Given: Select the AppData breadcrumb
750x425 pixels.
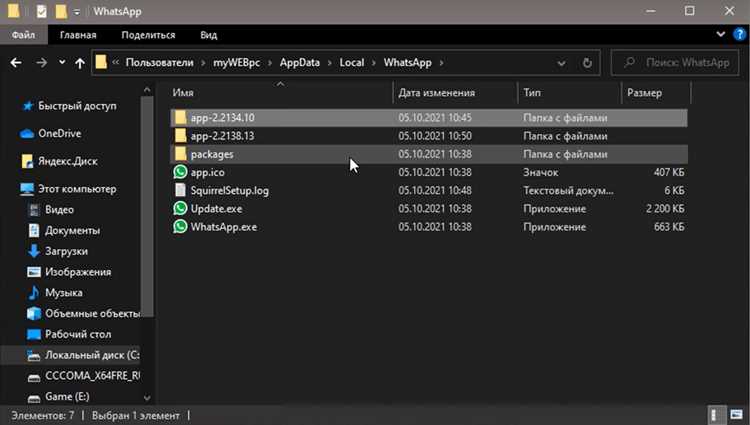Looking at the screenshot, I should (300, 63).
